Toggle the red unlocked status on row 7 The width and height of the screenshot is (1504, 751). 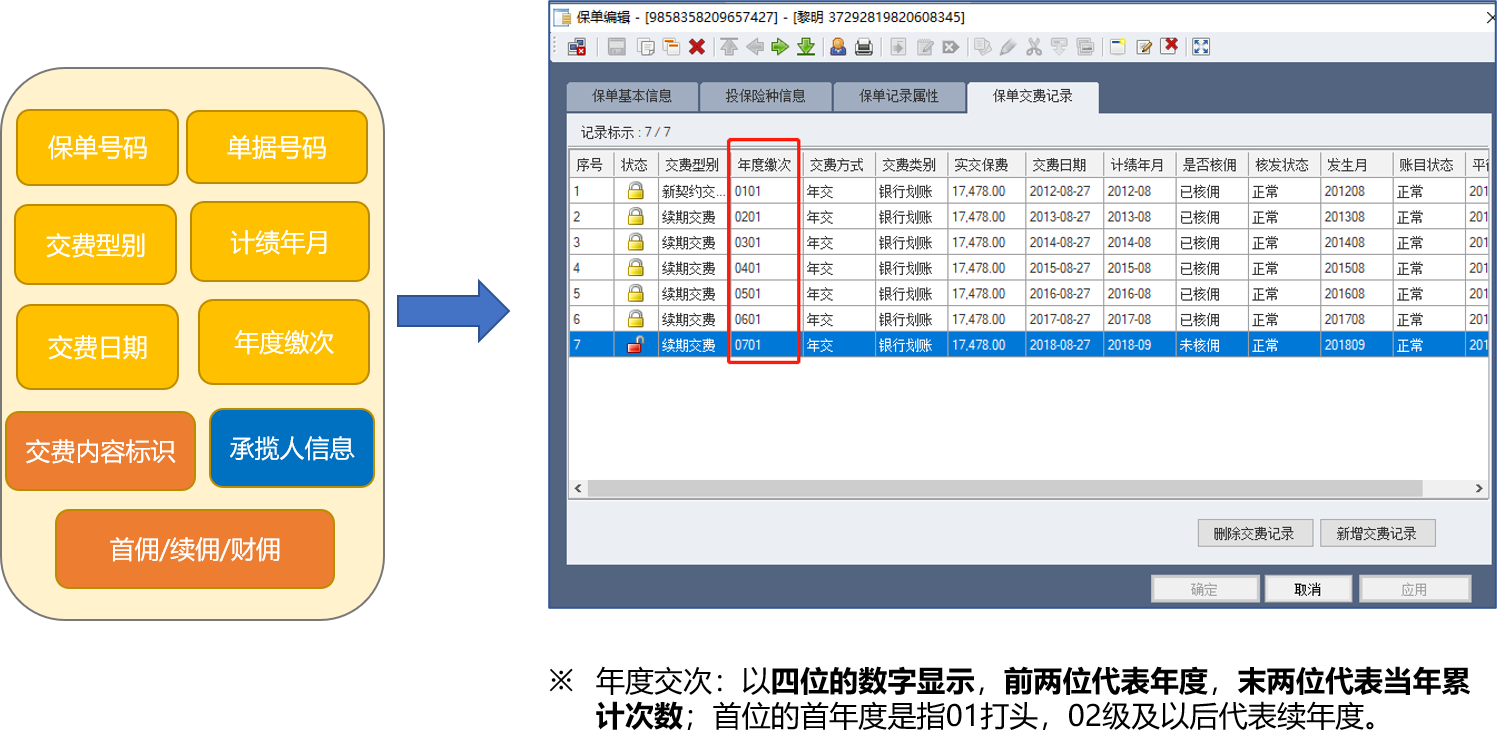point(635,345)
